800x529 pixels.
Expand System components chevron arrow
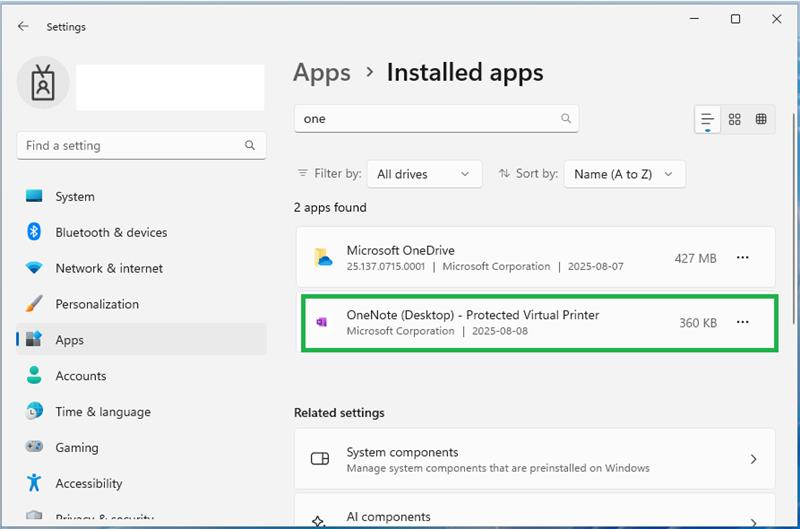pyautogui.click(x=754, y=459)
